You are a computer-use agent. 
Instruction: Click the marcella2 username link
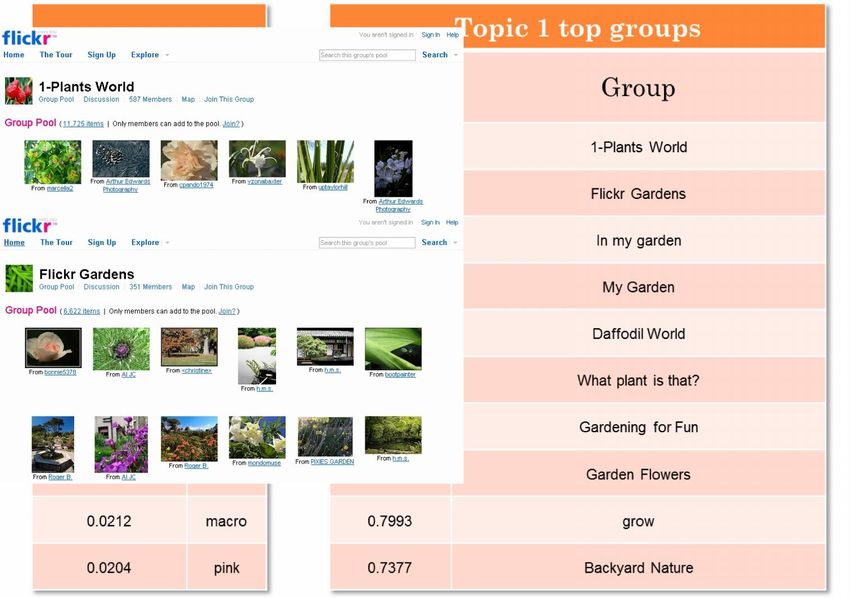pos(60,188)
